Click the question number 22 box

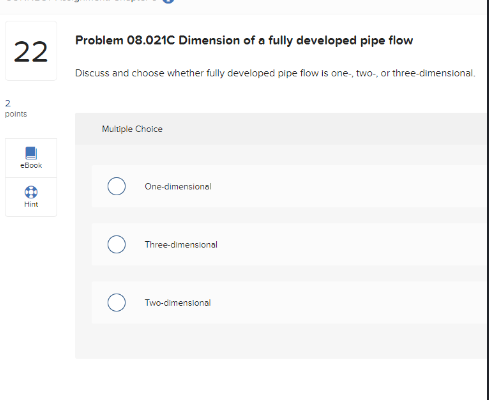click(x=31, y=51)
